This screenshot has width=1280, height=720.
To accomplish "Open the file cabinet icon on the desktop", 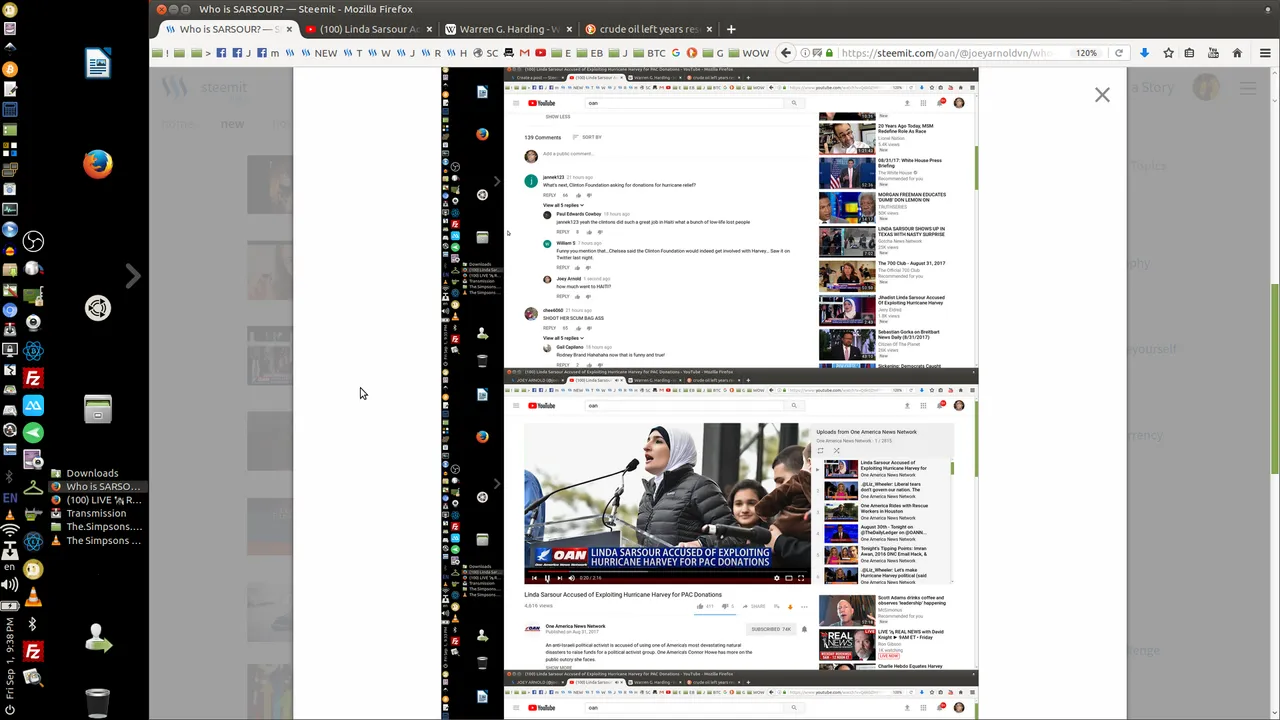I will (x=97, y=410).
